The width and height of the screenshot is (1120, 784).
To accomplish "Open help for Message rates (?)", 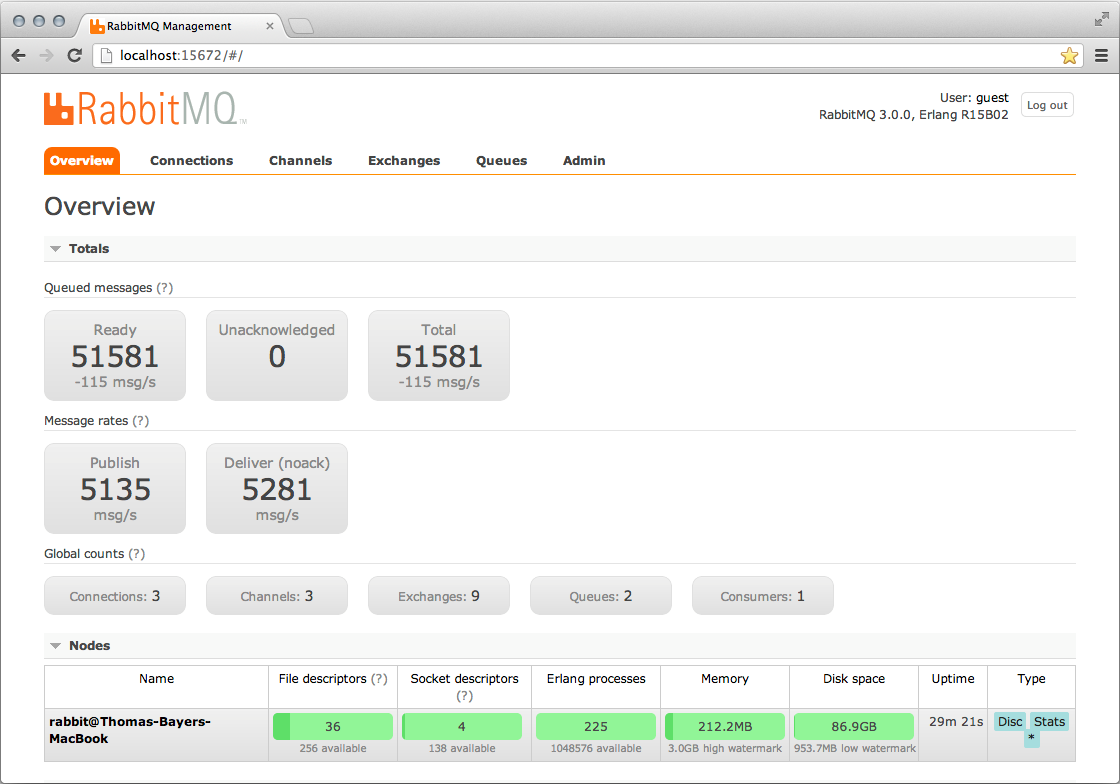I will pyautogui.click(x=141, y=421).
